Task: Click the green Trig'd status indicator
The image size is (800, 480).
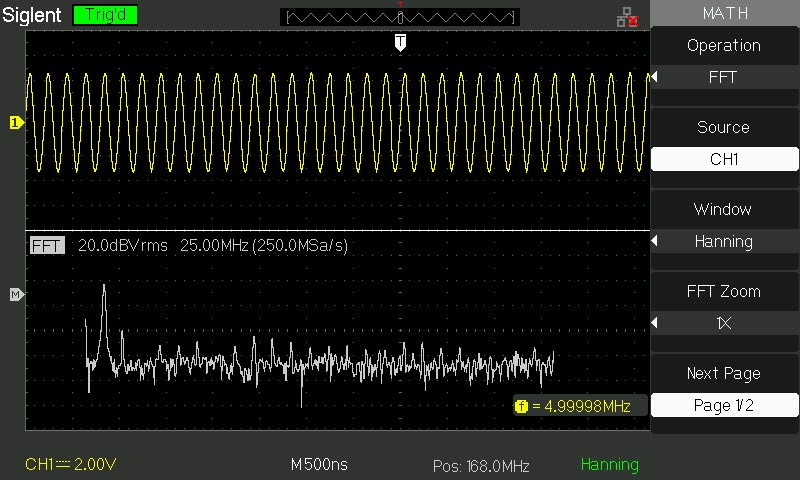Action: point(105,16)
